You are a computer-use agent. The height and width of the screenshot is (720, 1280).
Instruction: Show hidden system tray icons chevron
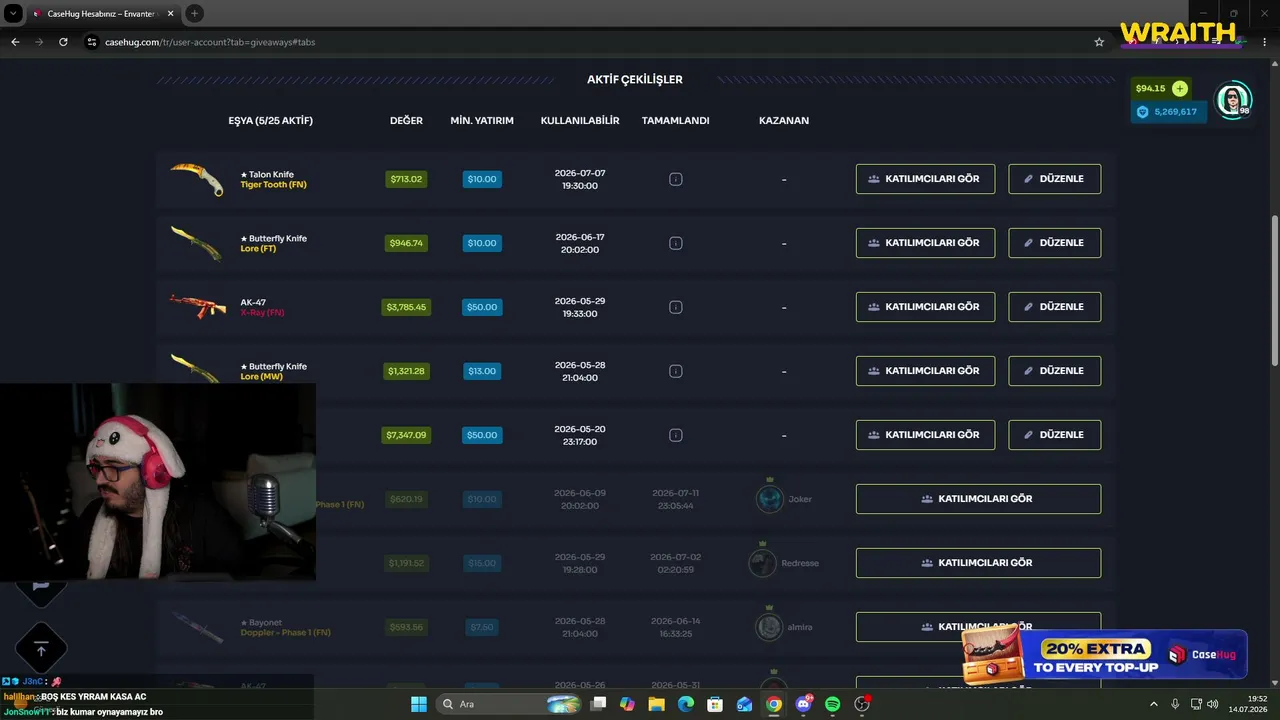(x=1153, y=704)
